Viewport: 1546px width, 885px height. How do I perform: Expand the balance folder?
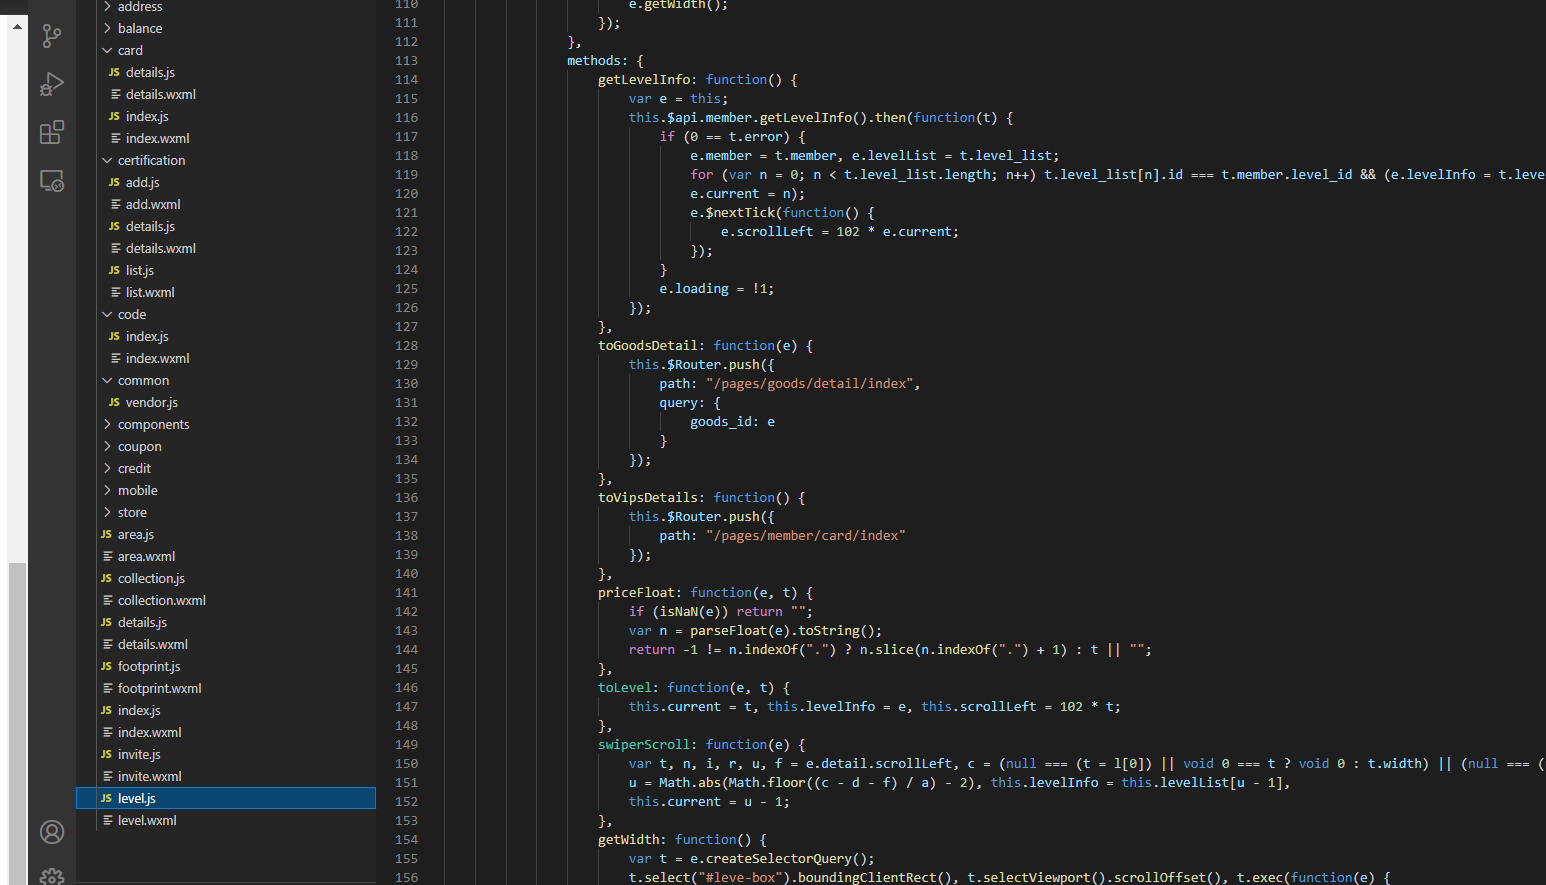(x=226, y=28)
